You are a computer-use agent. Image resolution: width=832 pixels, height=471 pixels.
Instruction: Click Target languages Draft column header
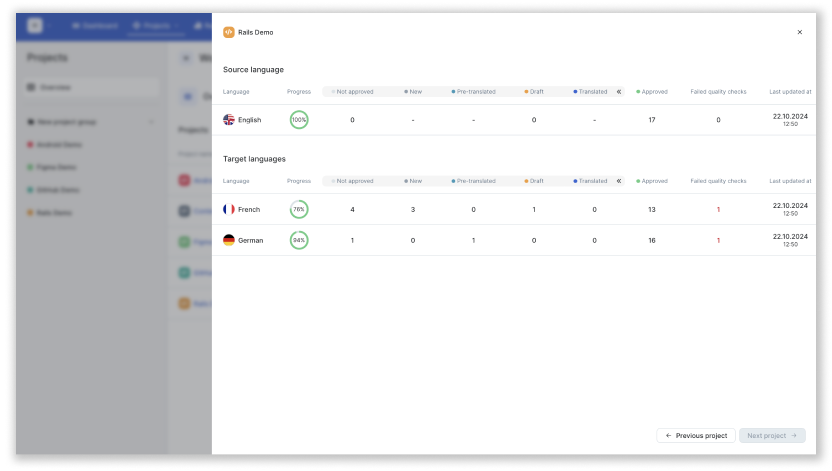coord(534,181)
